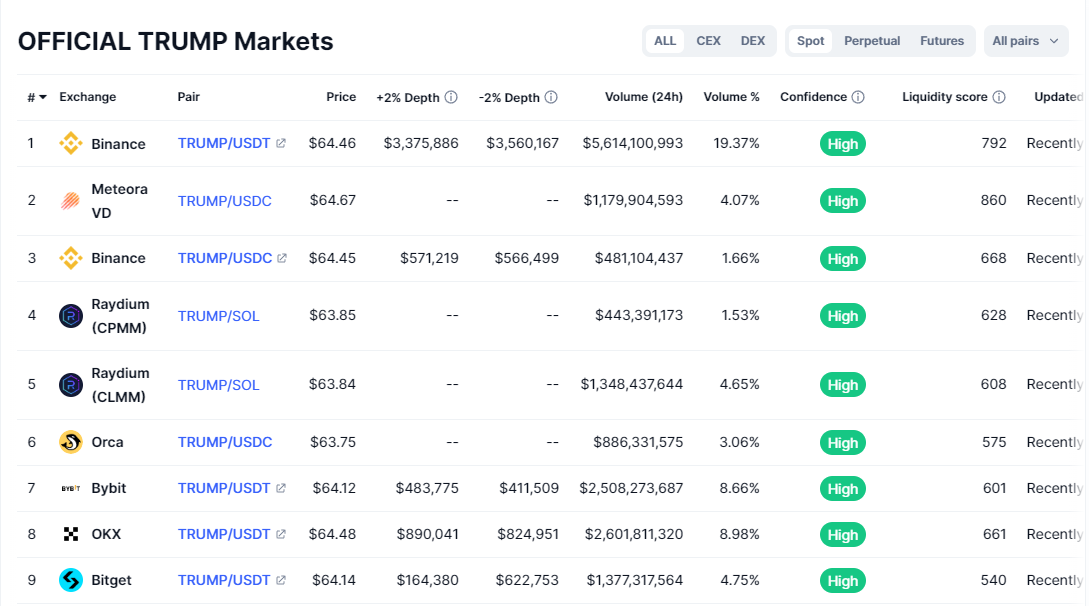Sort by the Exchange column header
This screenshot has width=1089, height=606.
88,96
